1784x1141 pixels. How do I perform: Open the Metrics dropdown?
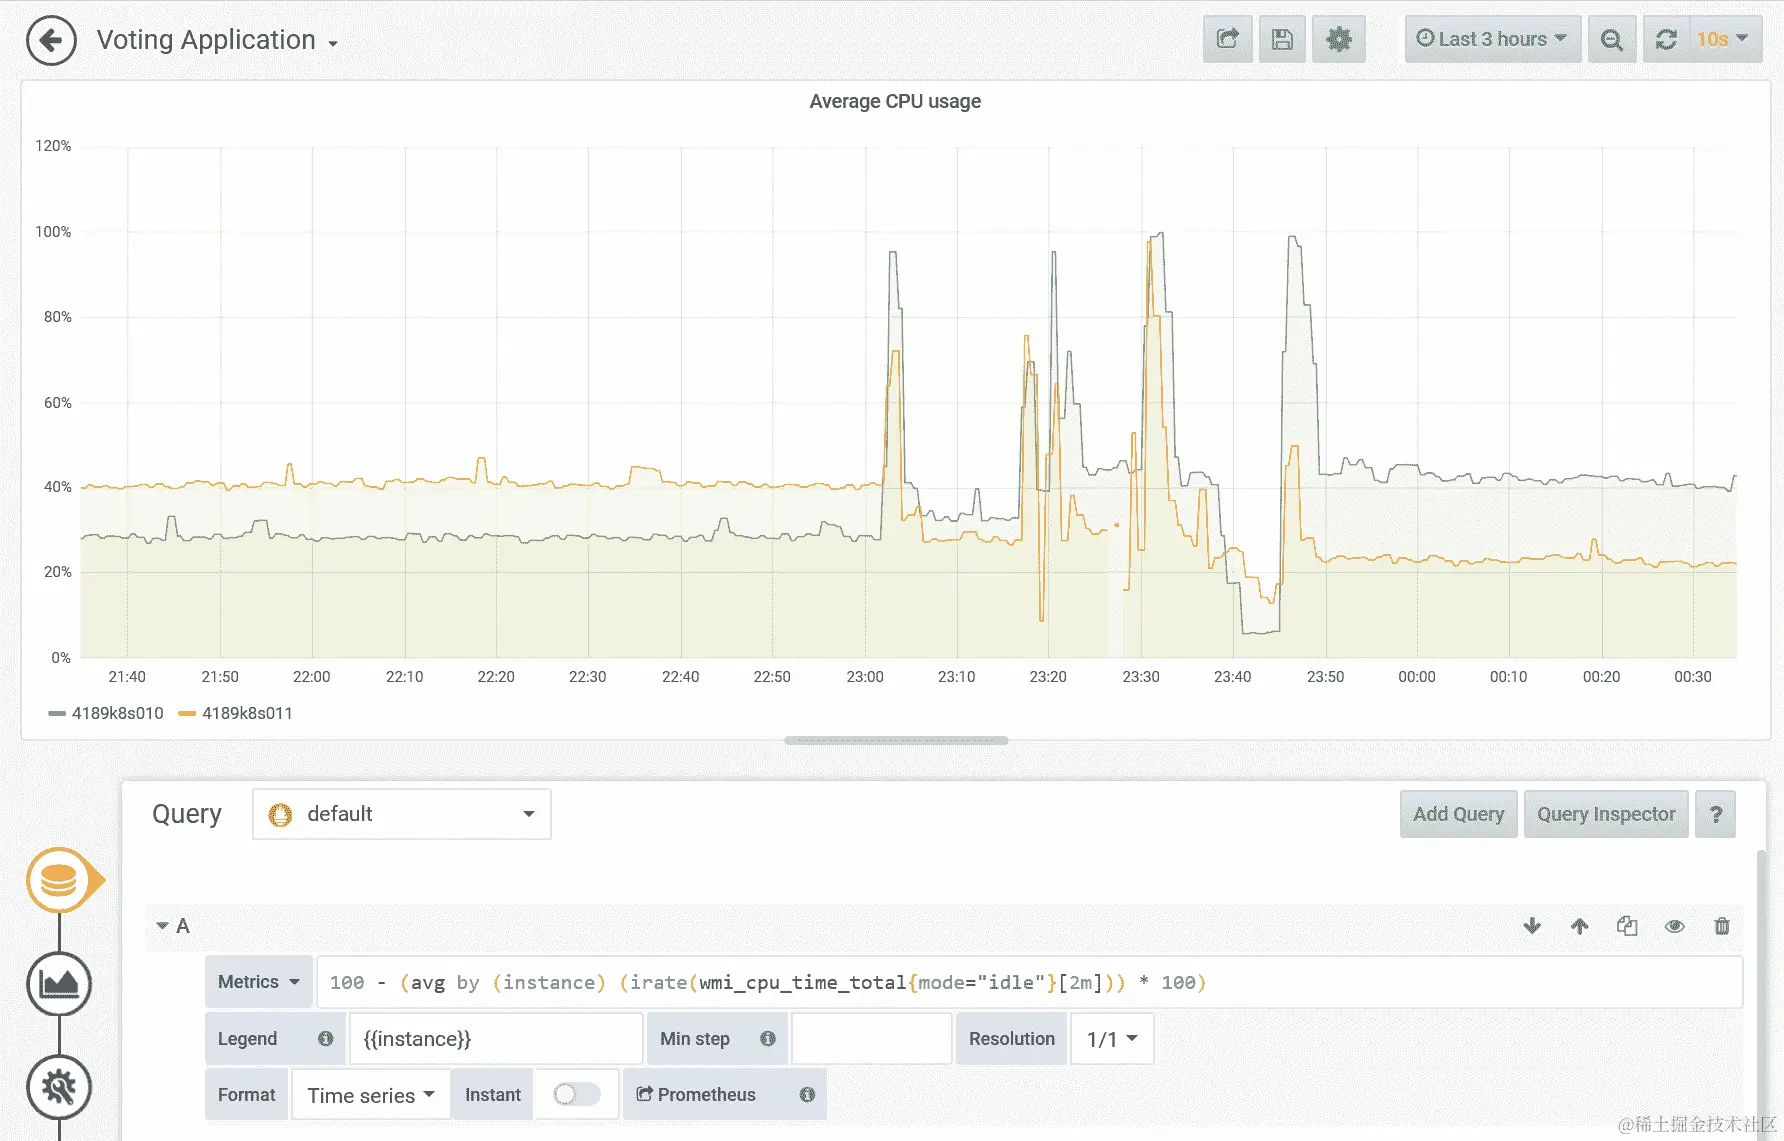click(258, 982)
